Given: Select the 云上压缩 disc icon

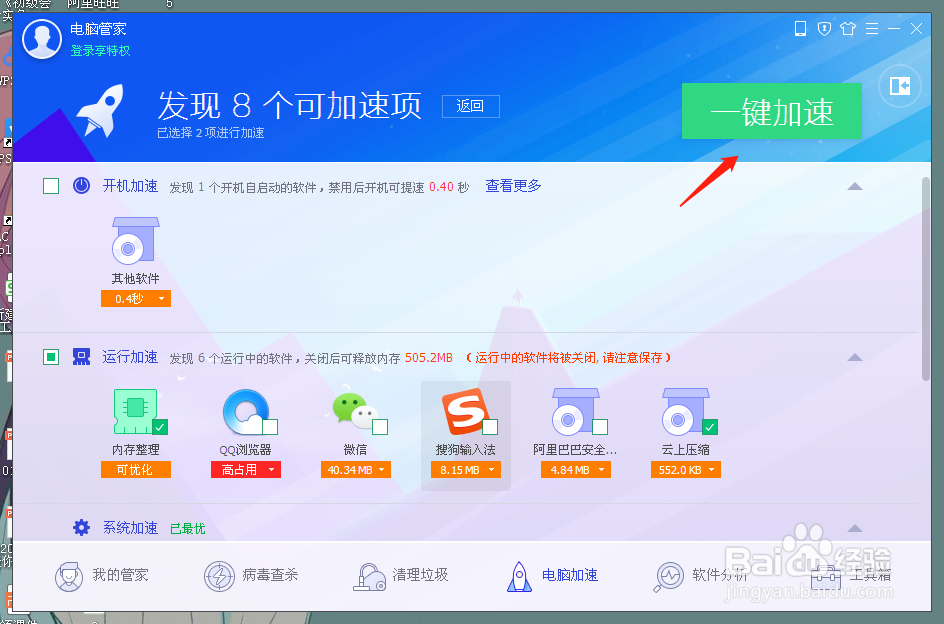Looking at the screenshot, I should point(685,411).
